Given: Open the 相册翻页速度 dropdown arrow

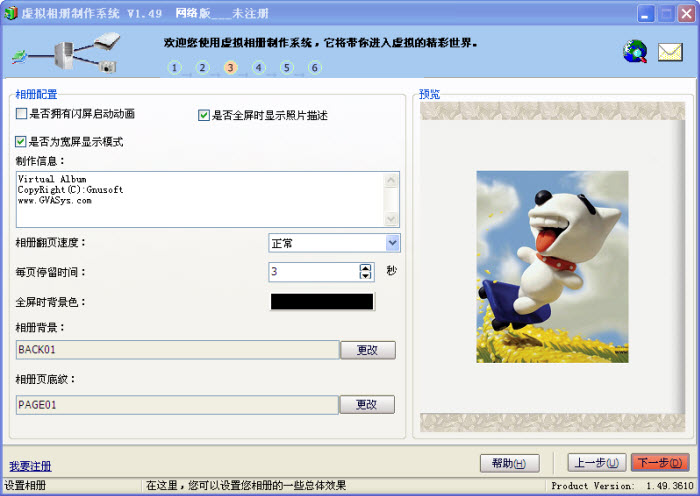Looking at the screenshot, I should pyautogui.click(x=392, y=243).
